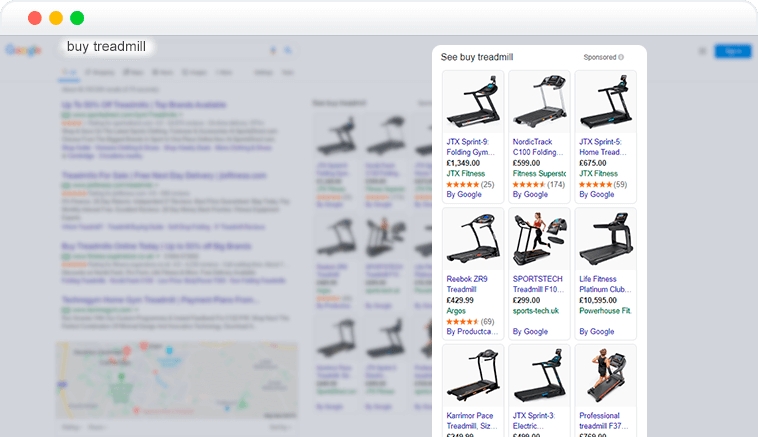Click the buy treadmill search box
Viewport: 758px width, 437px height.
(x=106, y=47)
